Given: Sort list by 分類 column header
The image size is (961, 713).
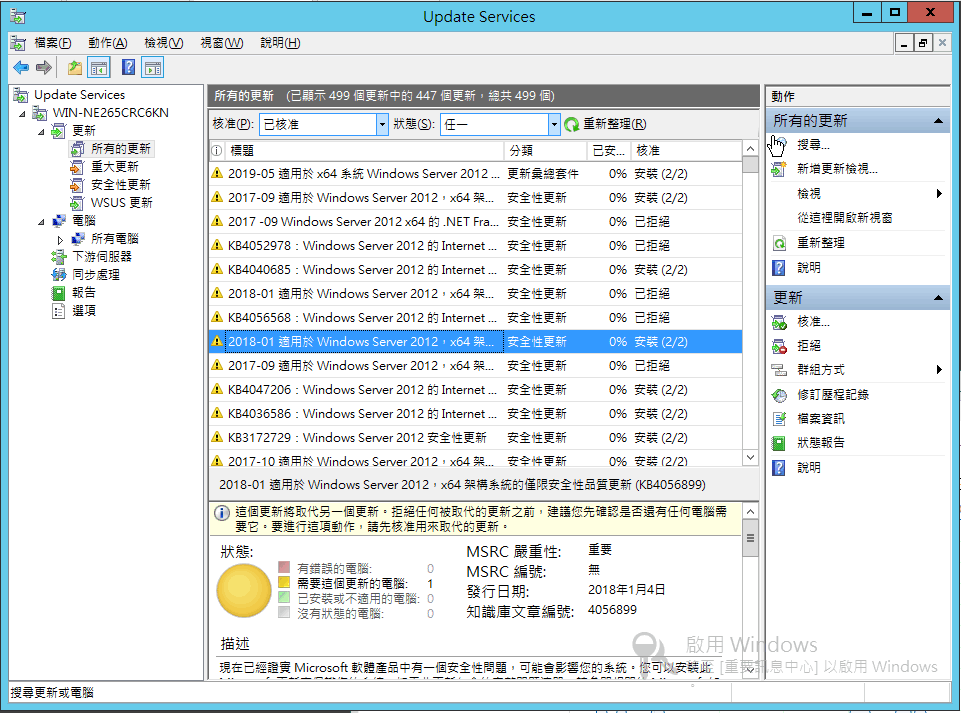Looking at the screenshot, I should (x=545, y=151).
